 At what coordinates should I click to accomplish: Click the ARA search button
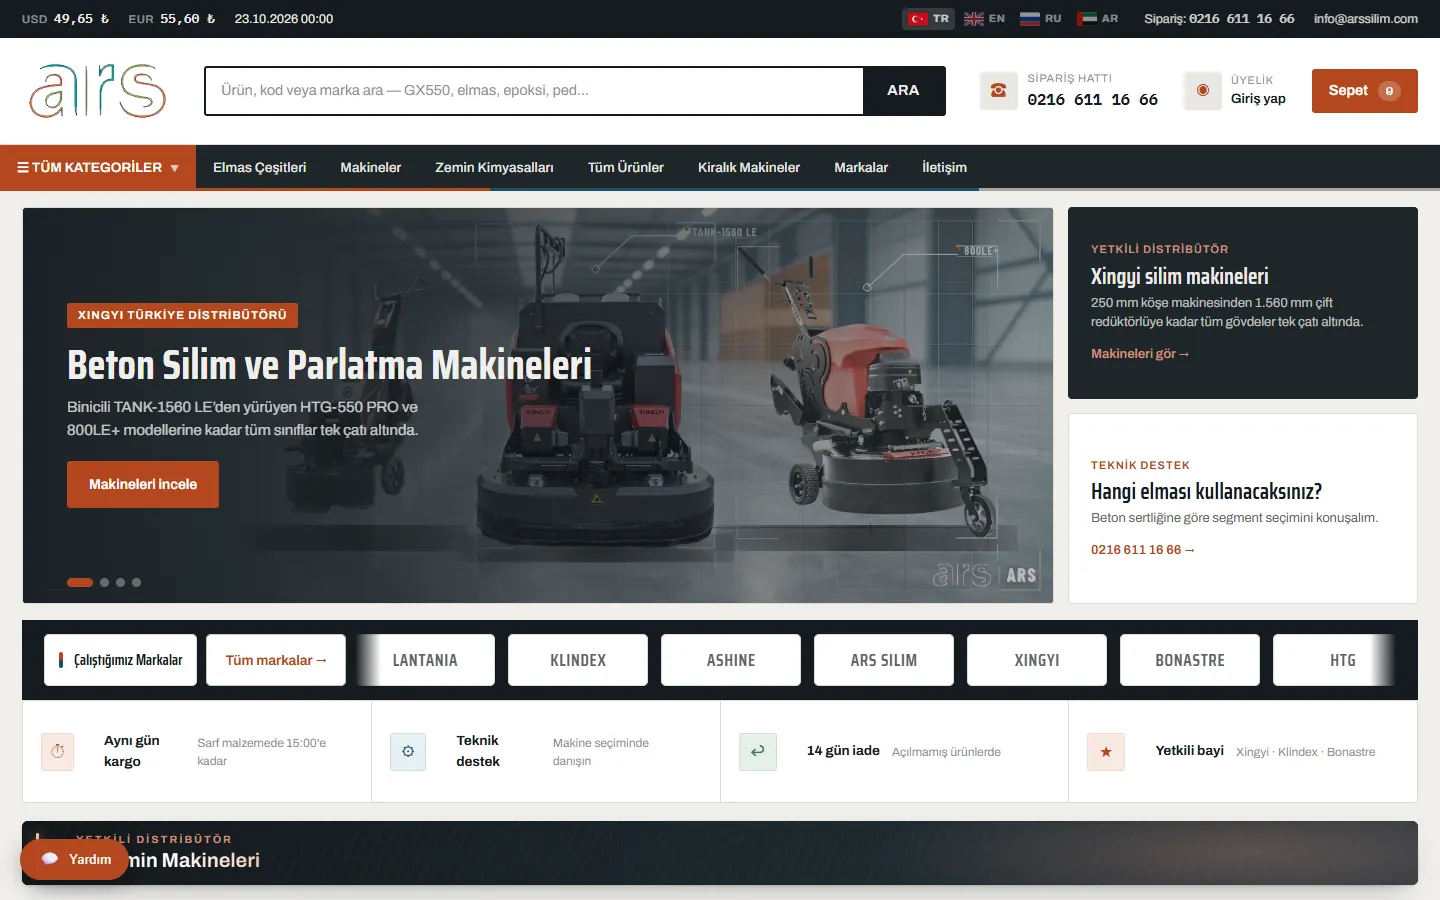coord(903,91)
